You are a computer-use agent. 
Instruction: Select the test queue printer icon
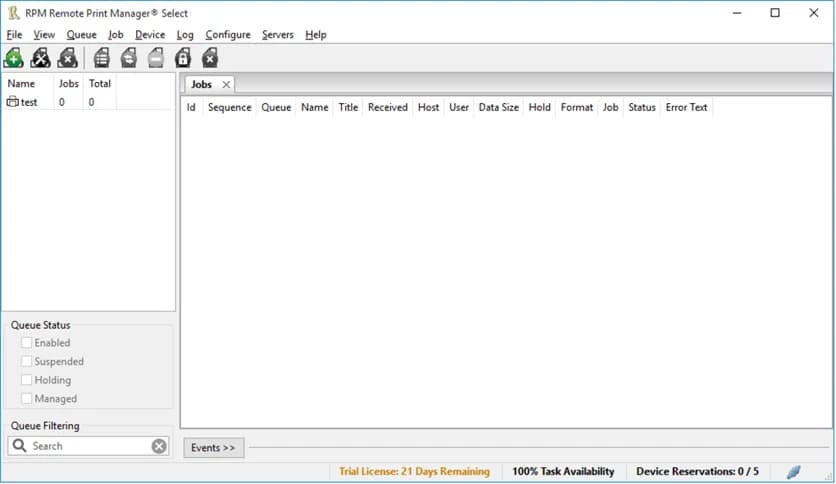(12, 101)
